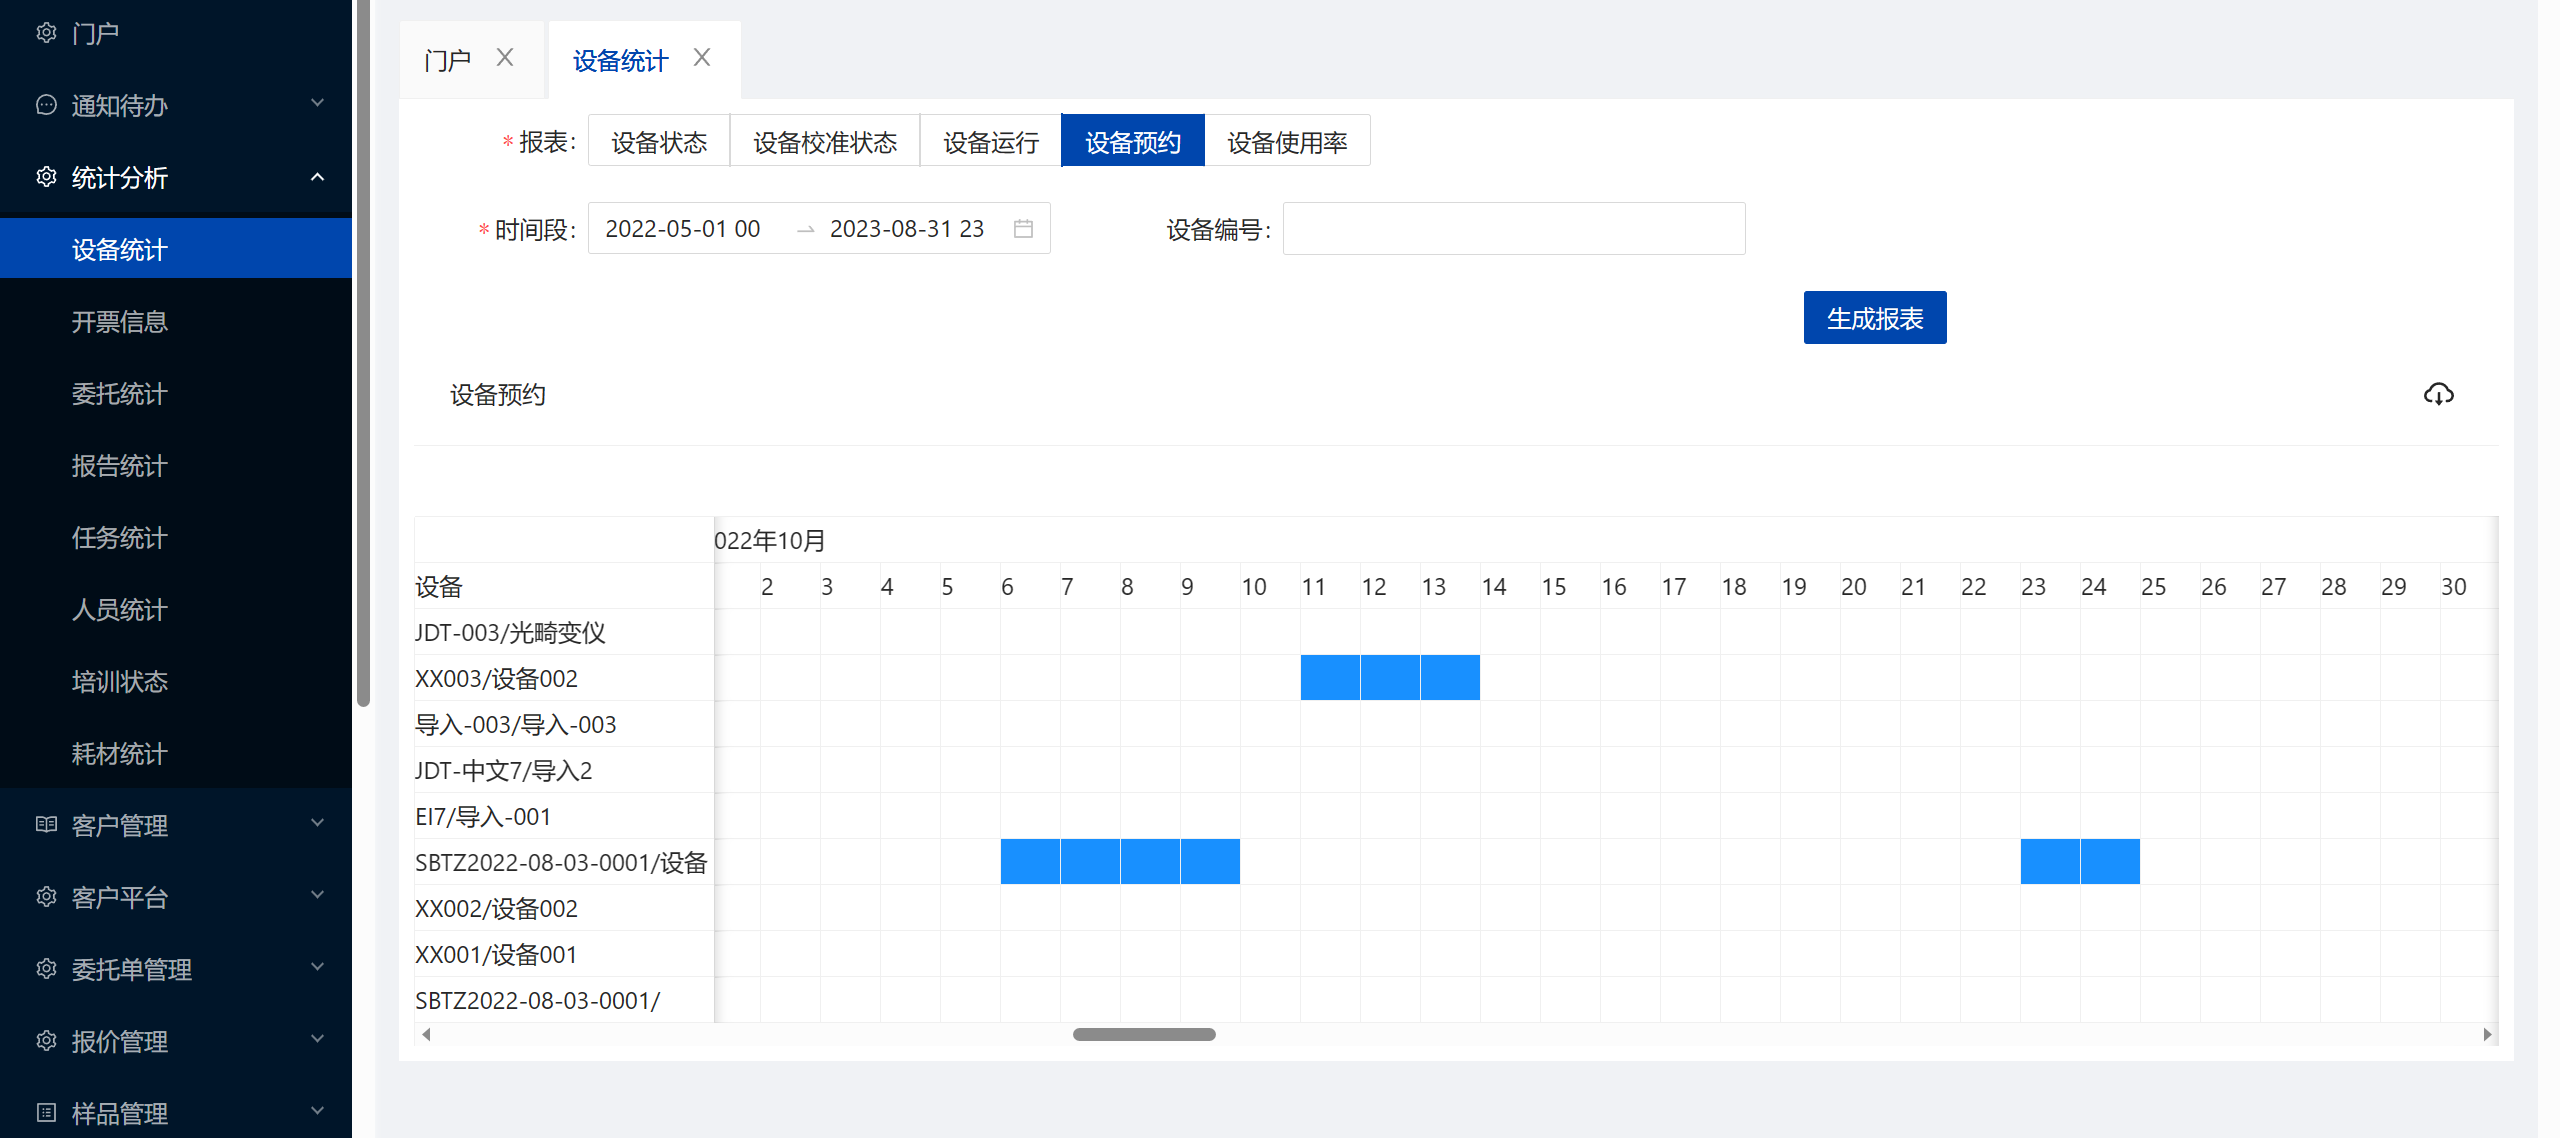
Task: Select the 设备状态 report option
Action: click(x=659, y=142)
